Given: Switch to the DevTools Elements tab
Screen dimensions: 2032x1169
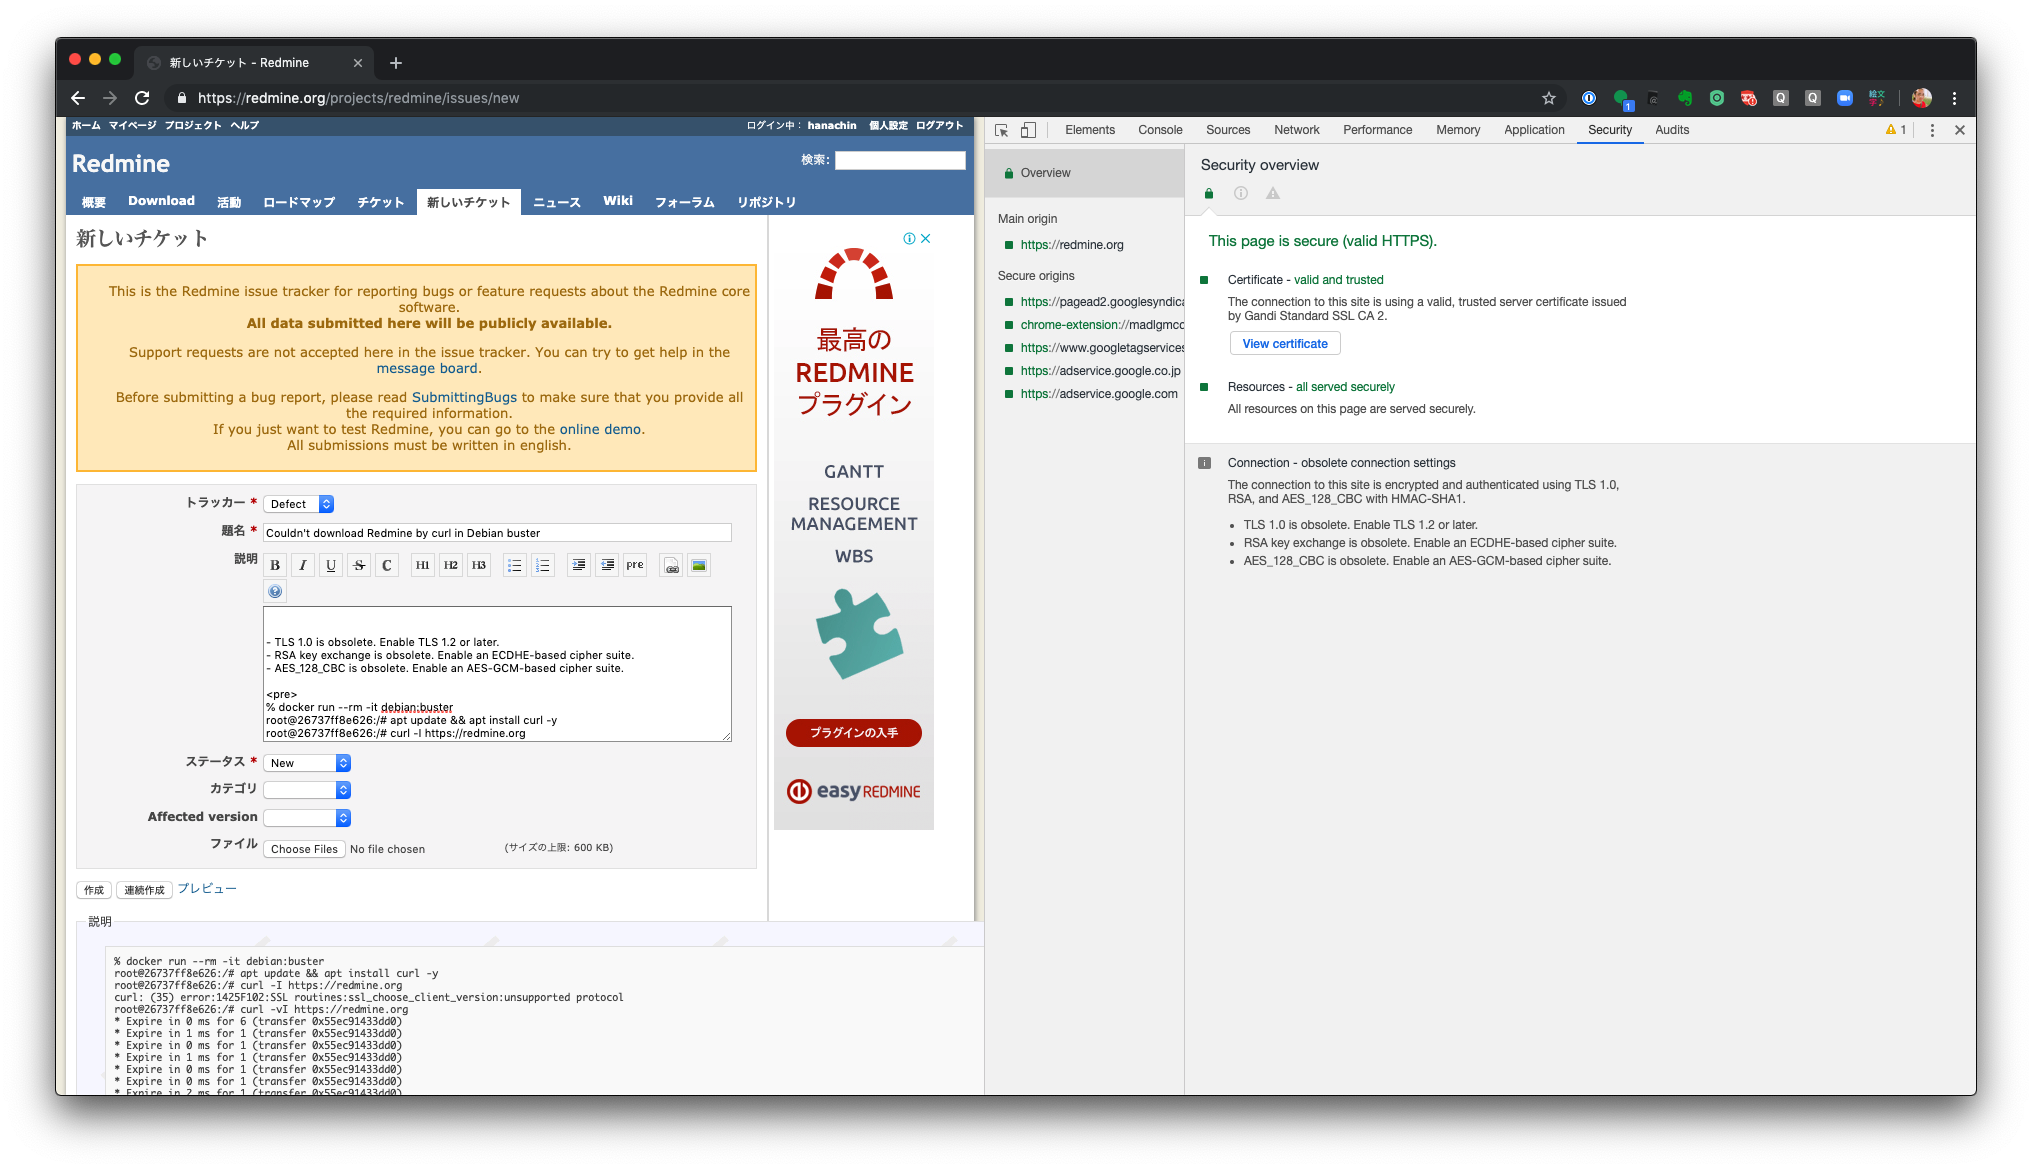Looking at the screenshot, I should [x=1090, y=130].
